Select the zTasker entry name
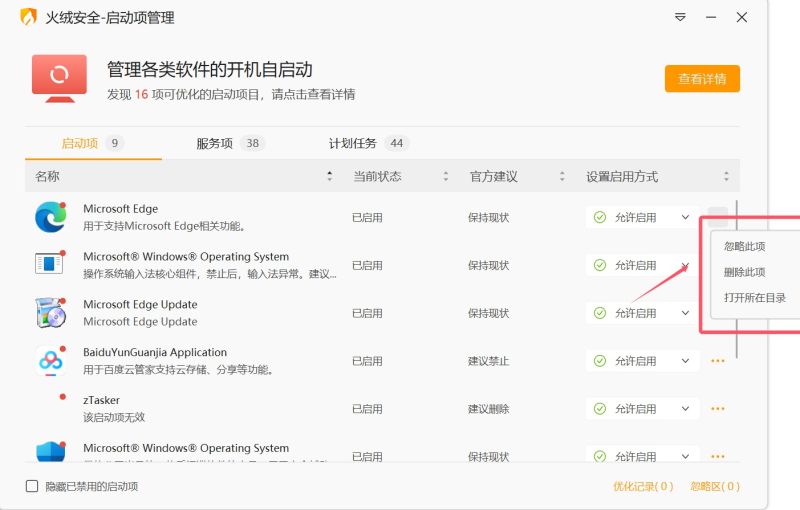800x510 pixels. [x=102, y=400]
